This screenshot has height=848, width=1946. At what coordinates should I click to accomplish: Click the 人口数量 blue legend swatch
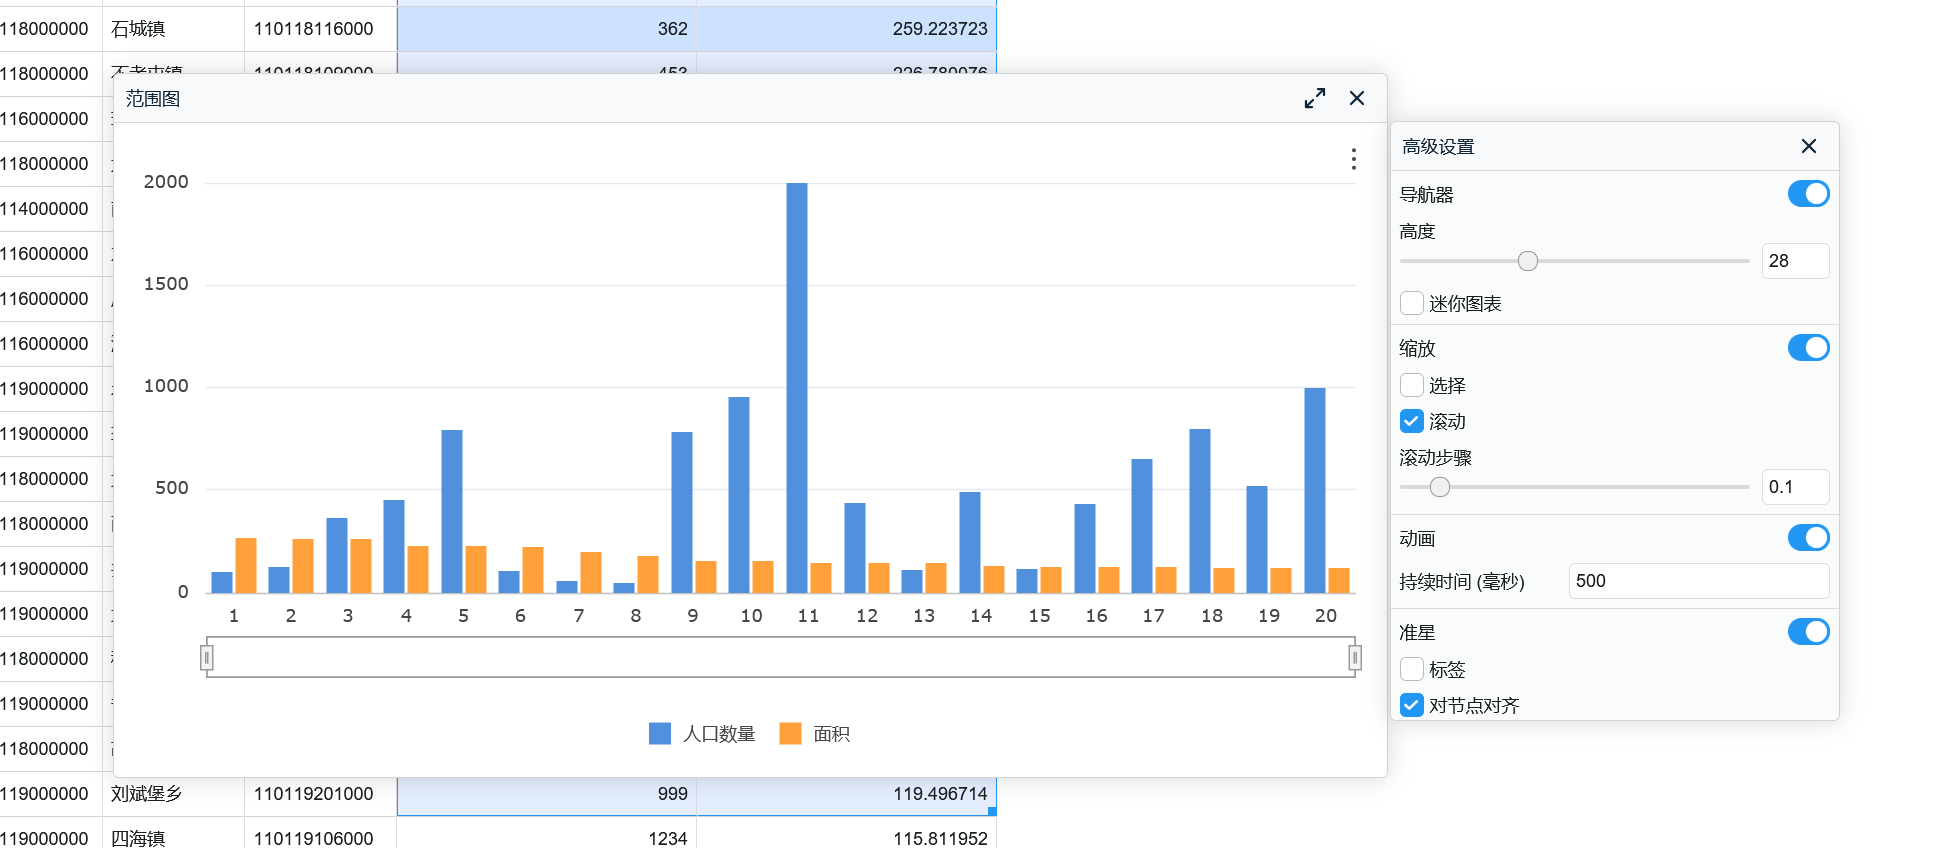[660, 734]
